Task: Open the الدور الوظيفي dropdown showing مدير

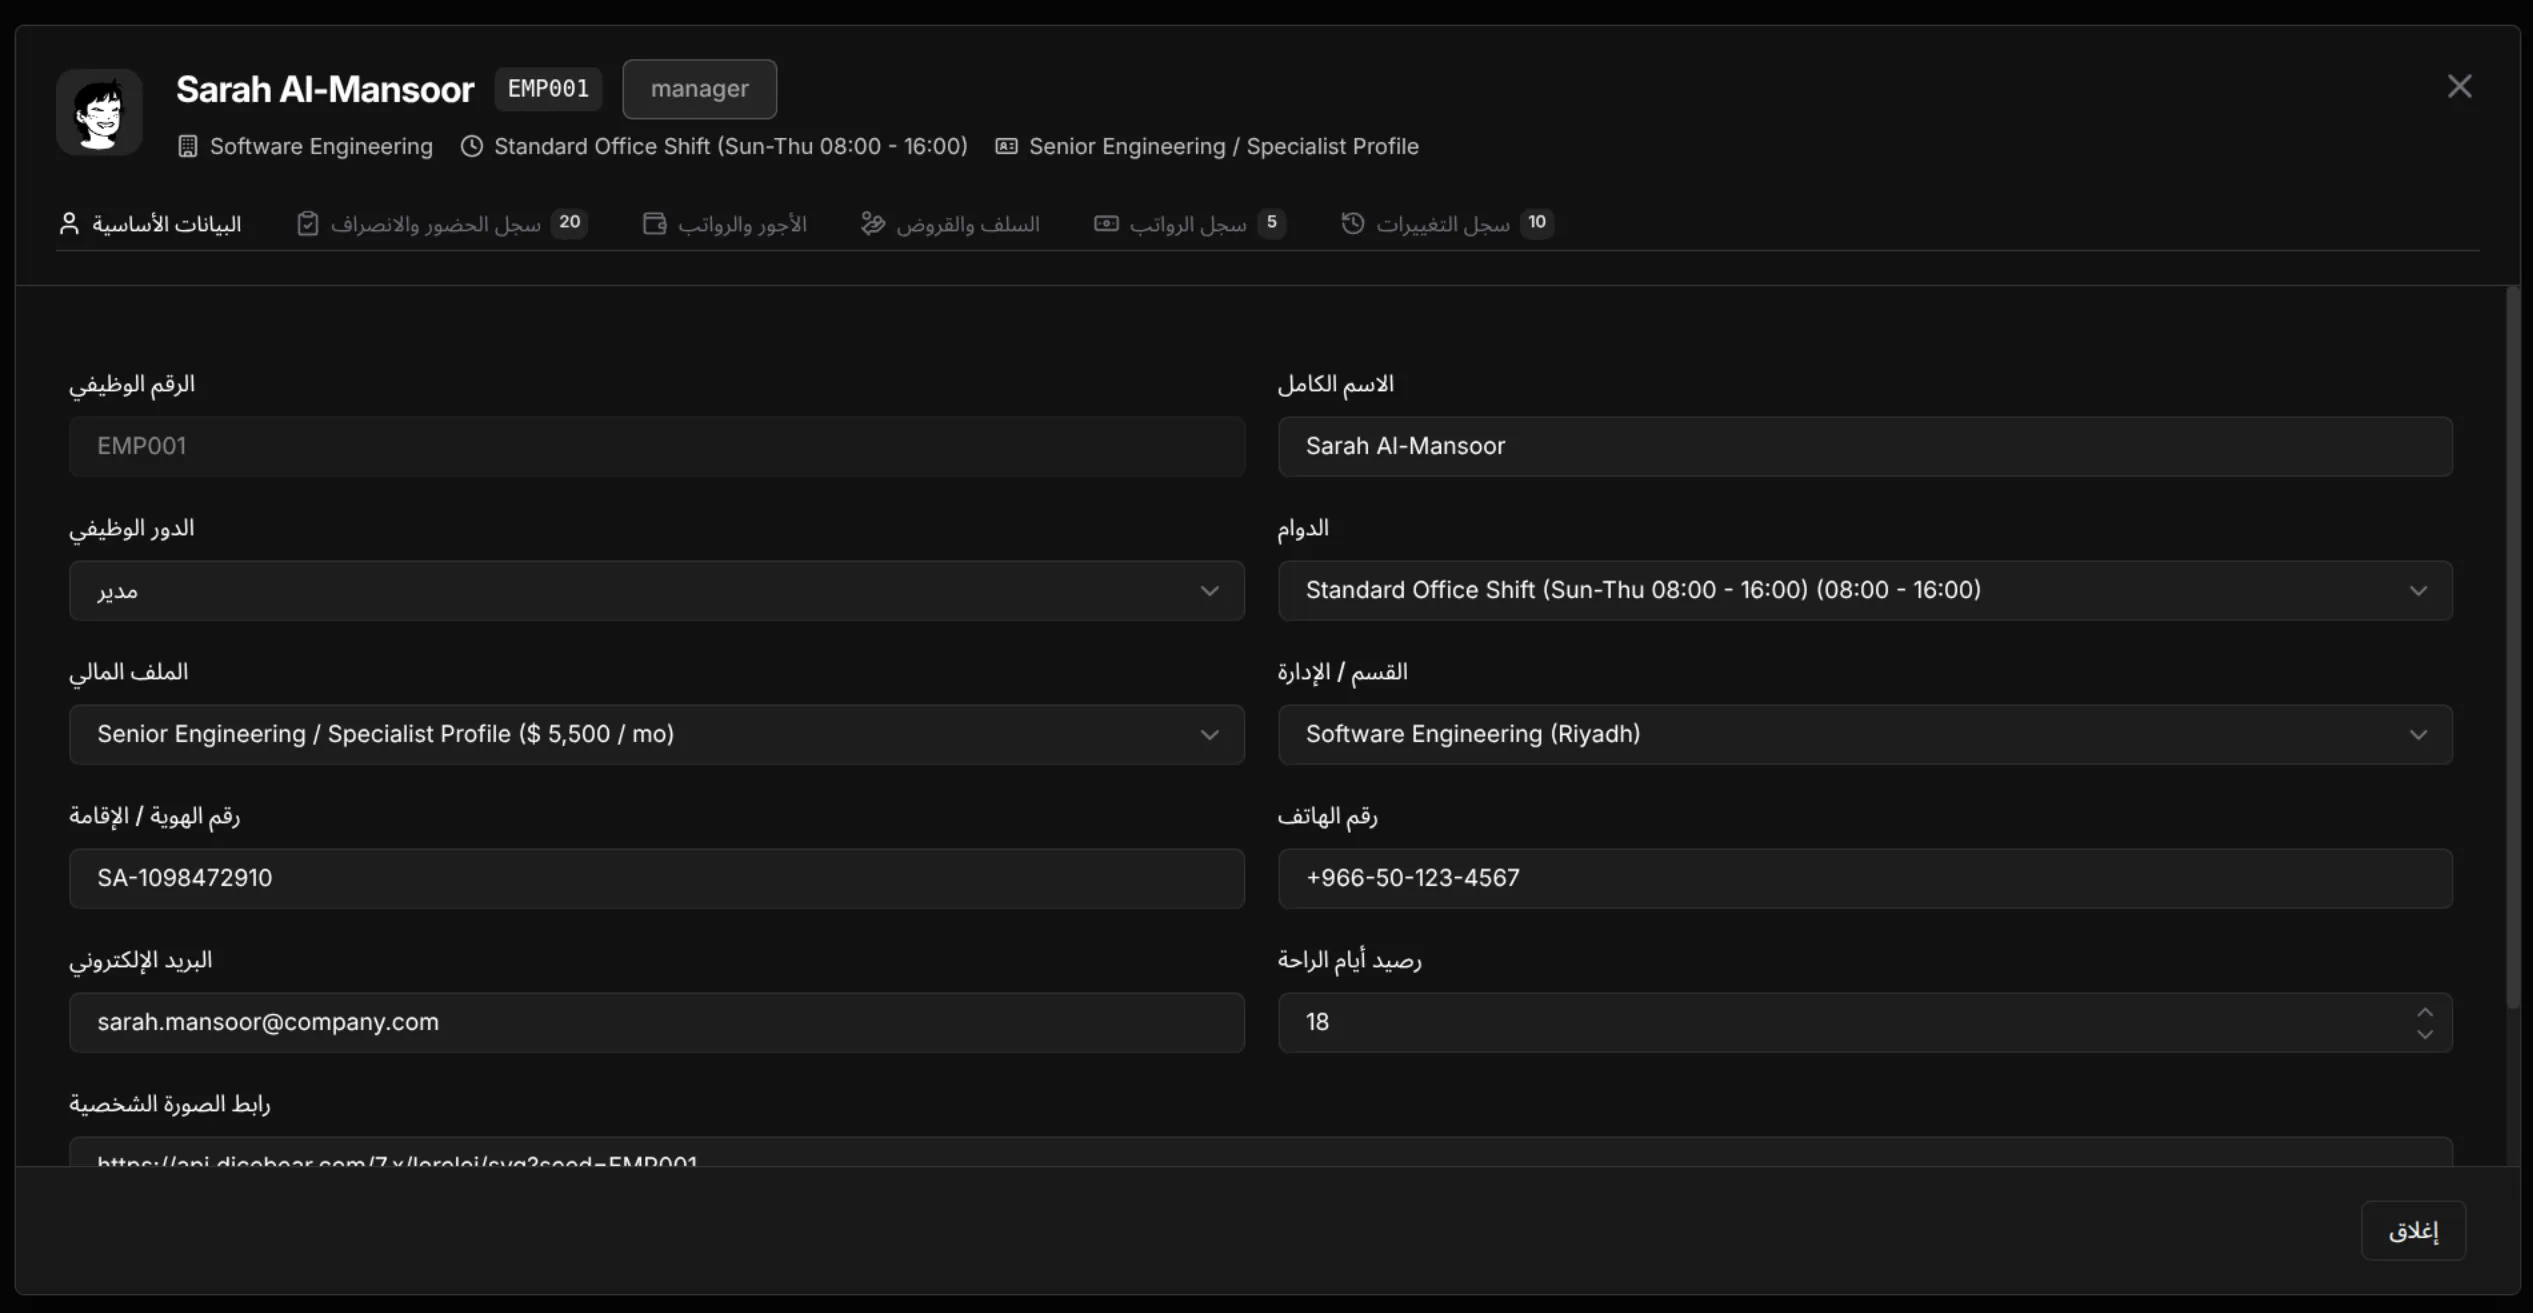Action: (x=657, y=591)
